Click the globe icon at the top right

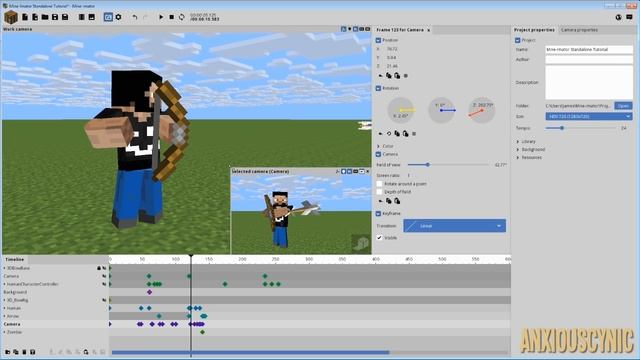coord(619,17)
